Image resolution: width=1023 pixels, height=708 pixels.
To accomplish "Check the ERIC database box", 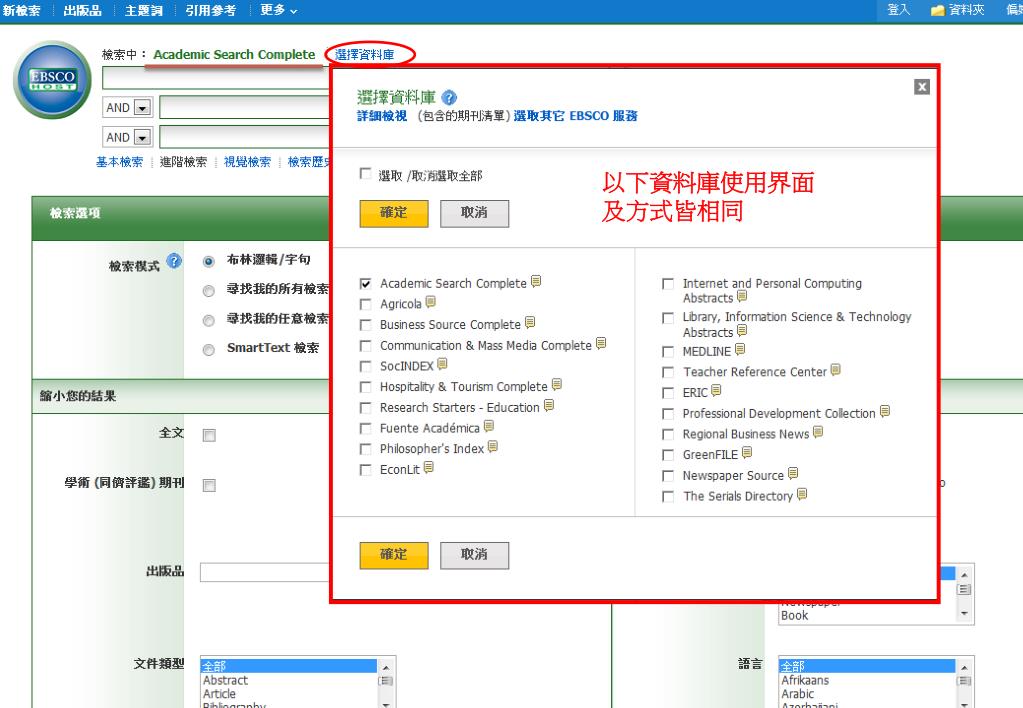I will coord(668,393).
